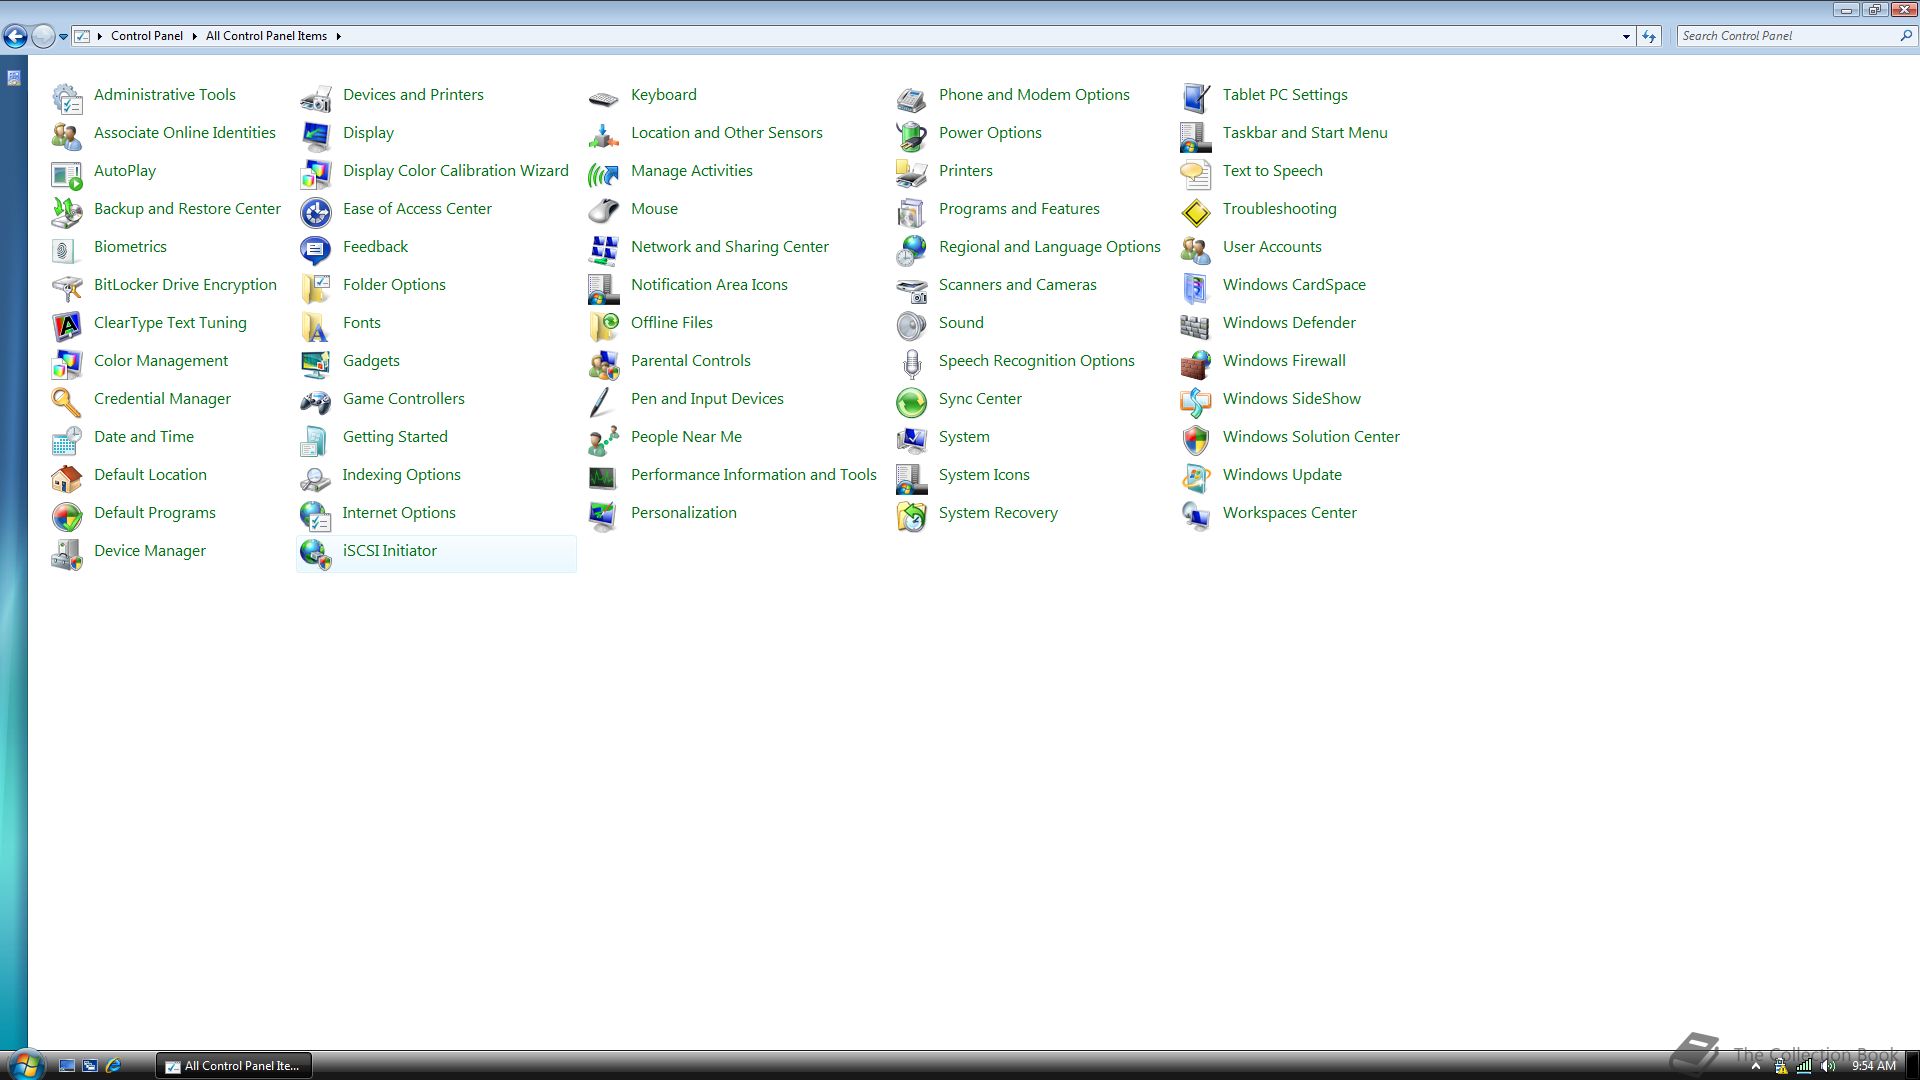Expand the All Control Panel Items breadcrumb arrow
The width and height of the screenshot is (1920, 1080).
[x=338, y=36]
